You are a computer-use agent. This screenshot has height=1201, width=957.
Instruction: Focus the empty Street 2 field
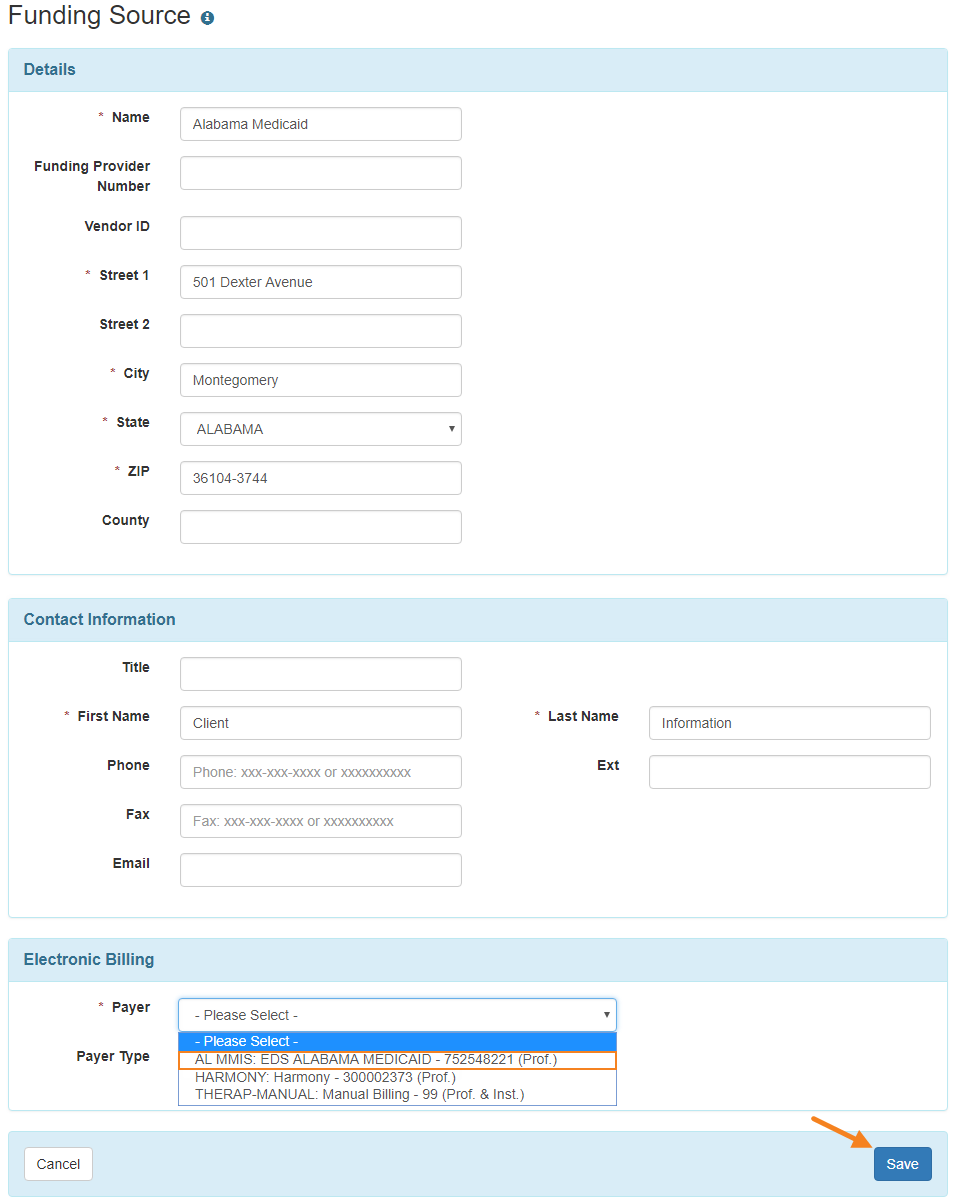[x=320, y=331]
